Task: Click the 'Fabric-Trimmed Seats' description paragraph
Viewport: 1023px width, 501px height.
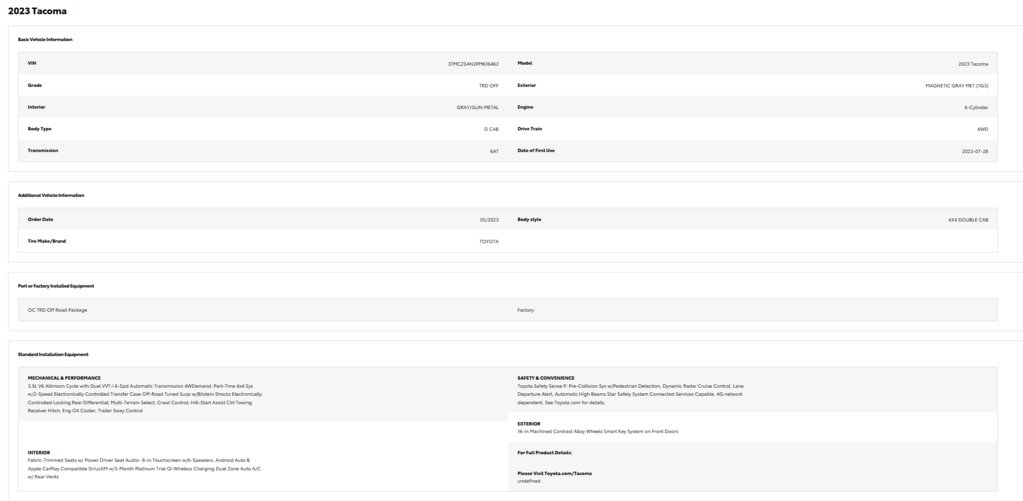Action: 144,469
